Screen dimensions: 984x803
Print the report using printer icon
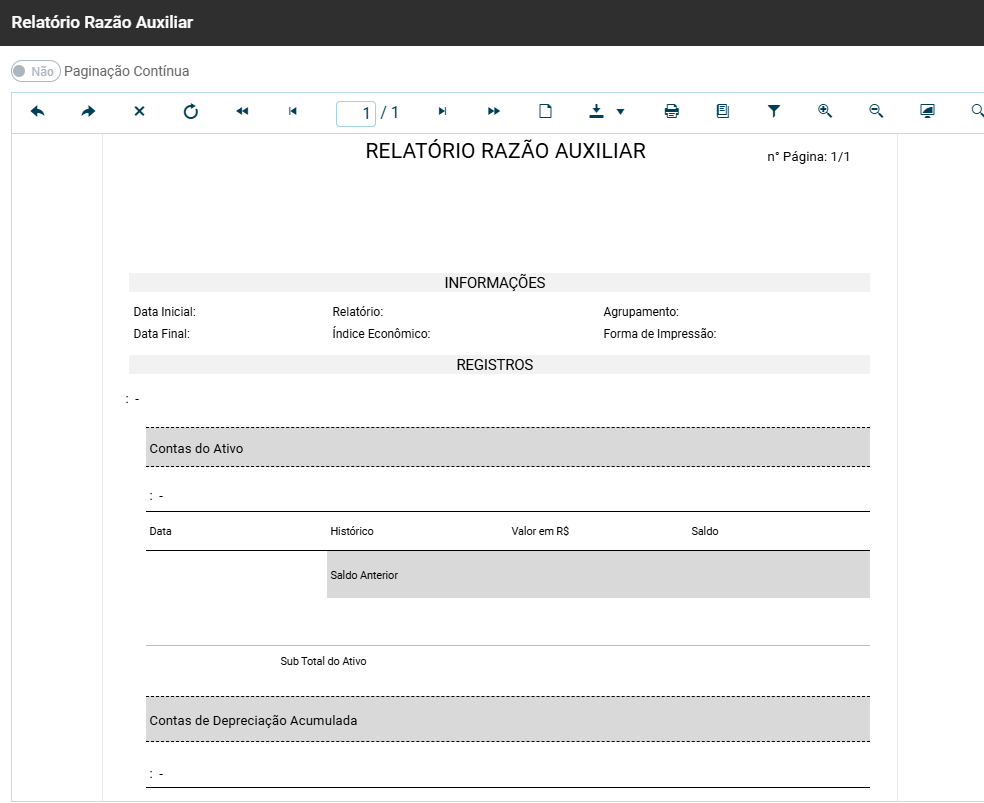point(672,112)
